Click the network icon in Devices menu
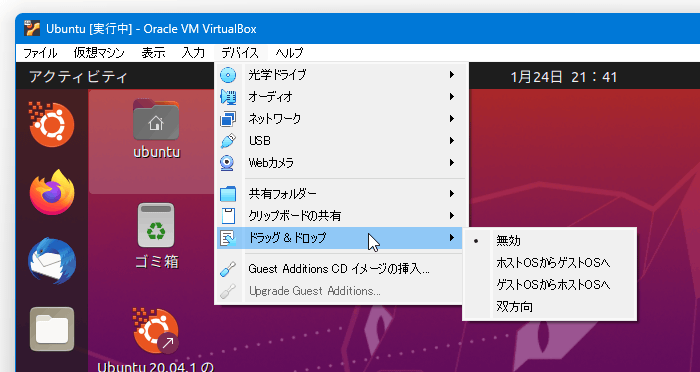 tap(228, 119)
